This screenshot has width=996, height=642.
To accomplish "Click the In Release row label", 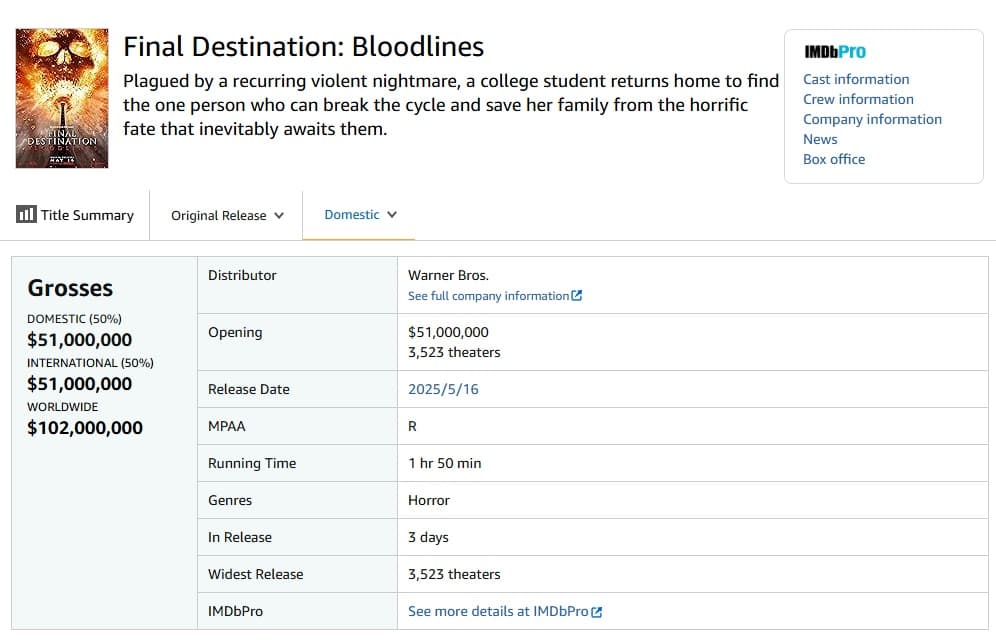I will (x=240, y=537).
